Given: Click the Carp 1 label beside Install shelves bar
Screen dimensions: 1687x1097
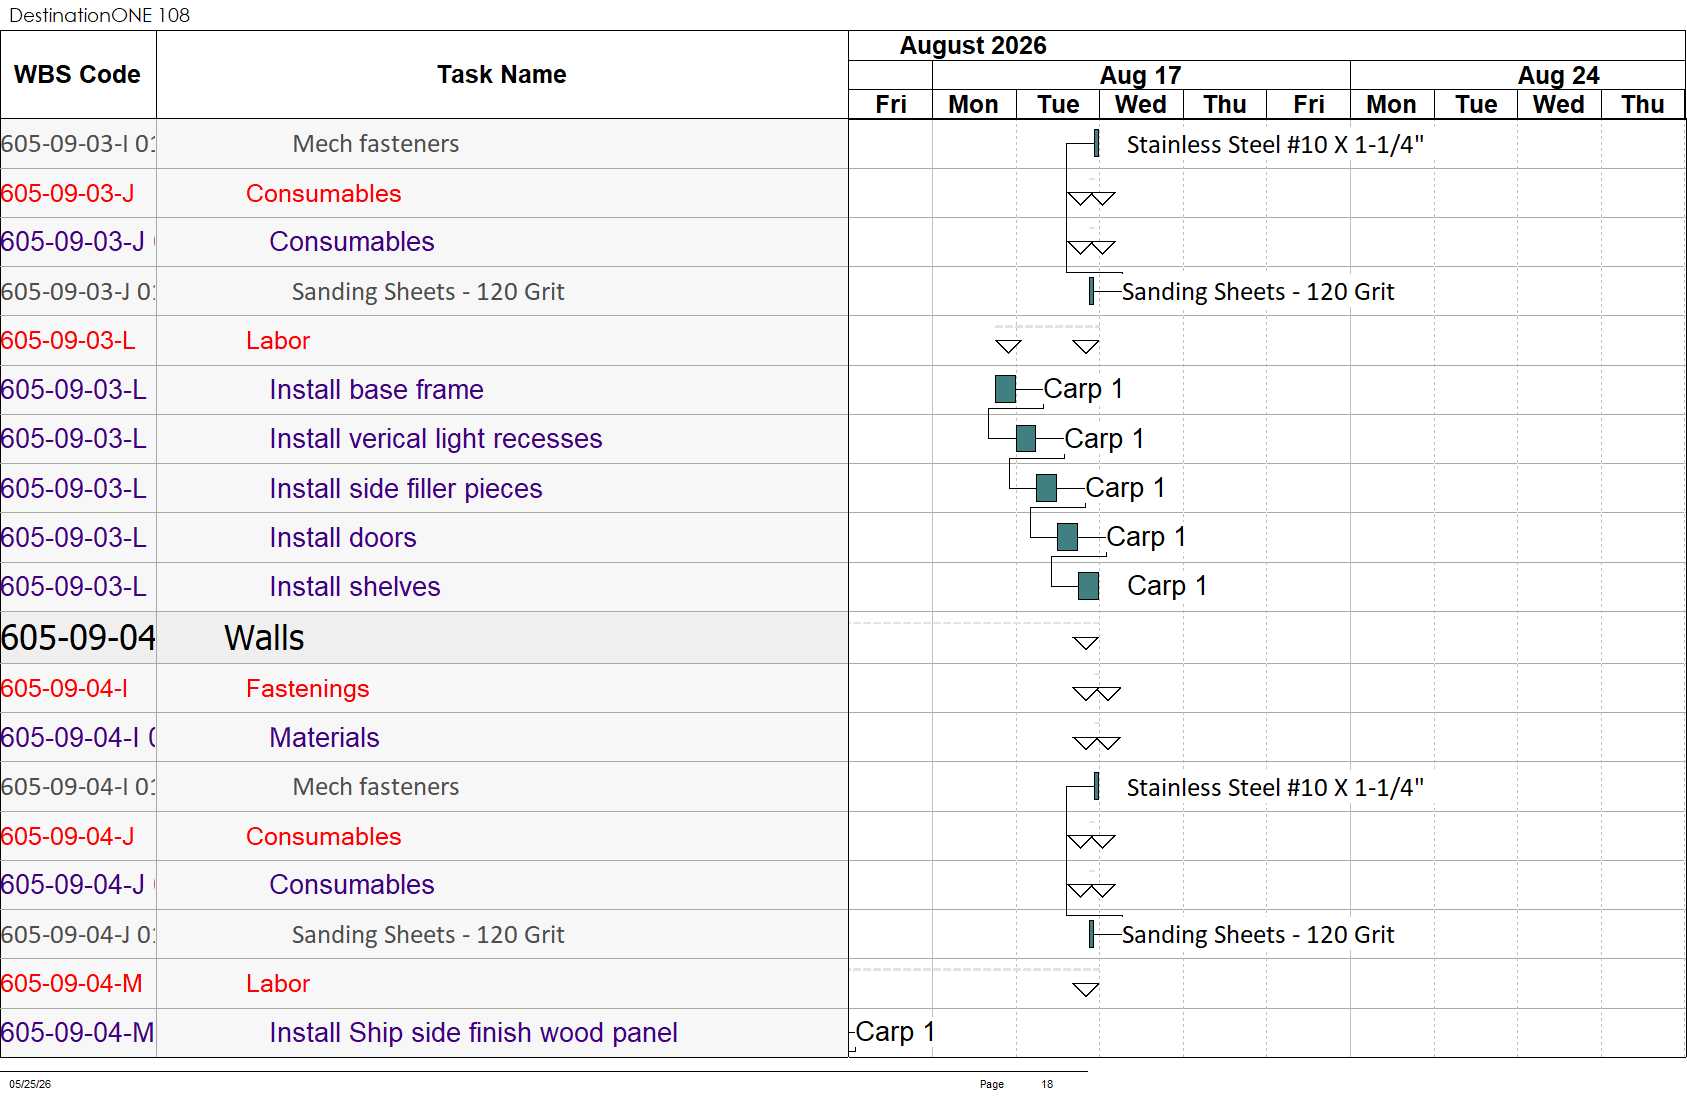Looking at the screenshot, I should tap(1167, 586).
